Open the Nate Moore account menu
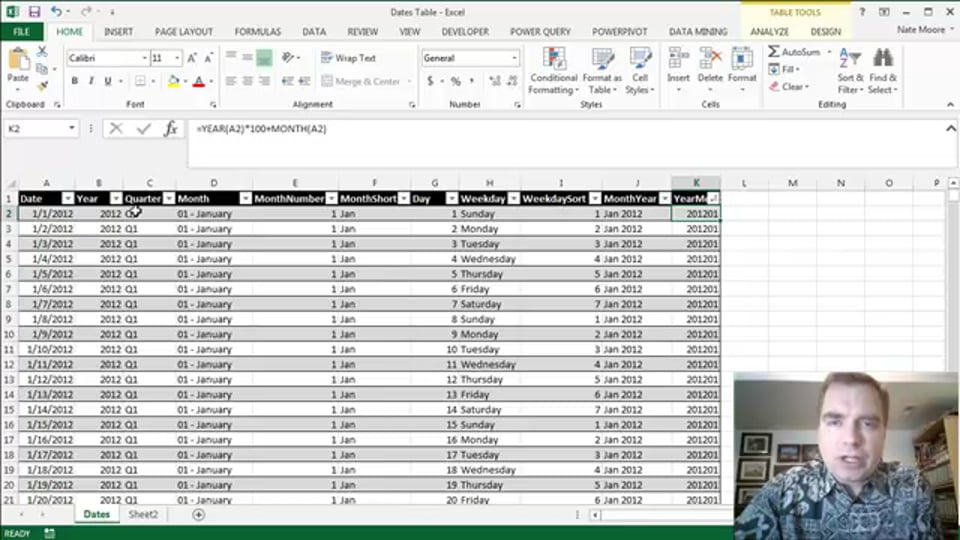 click(924, 29)
